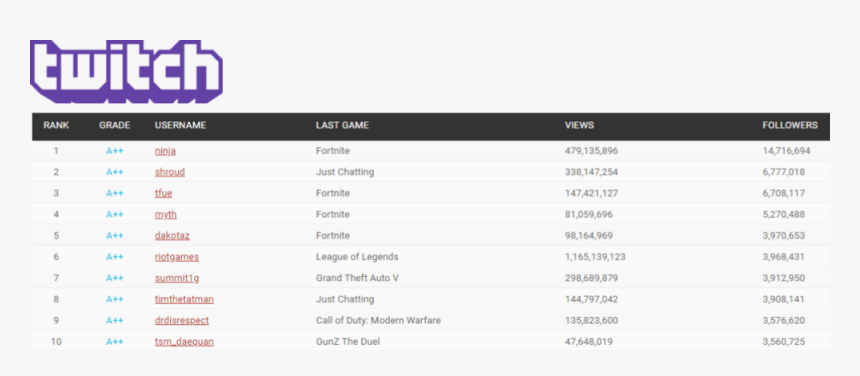Select views value 98,164,969

pyautogui.click(x=589, y=236)
